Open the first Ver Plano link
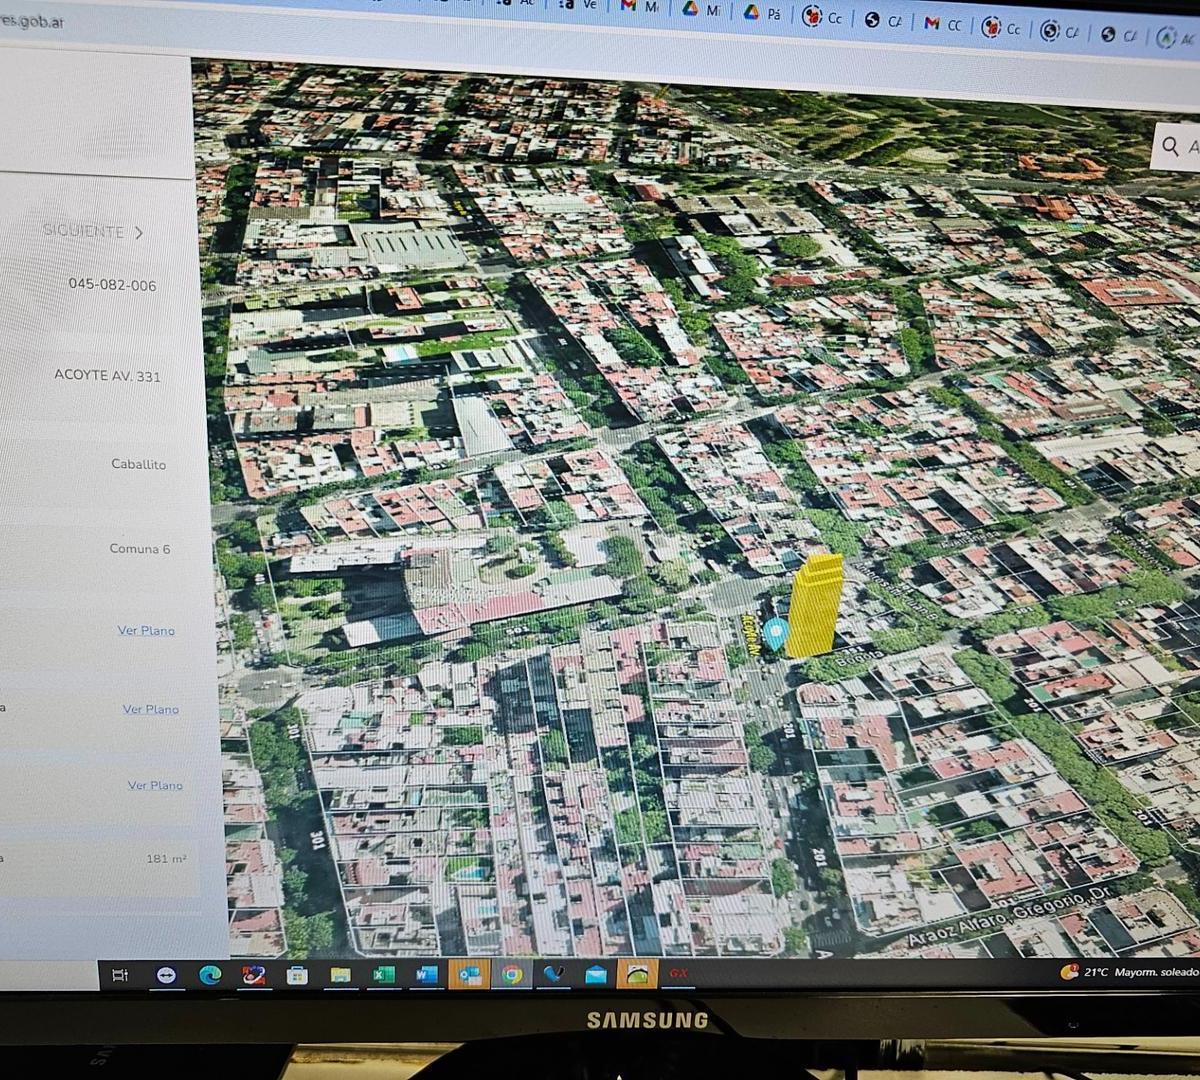Image resolution: width=1200 pixels, height=1080 pixels. point(146,630)
